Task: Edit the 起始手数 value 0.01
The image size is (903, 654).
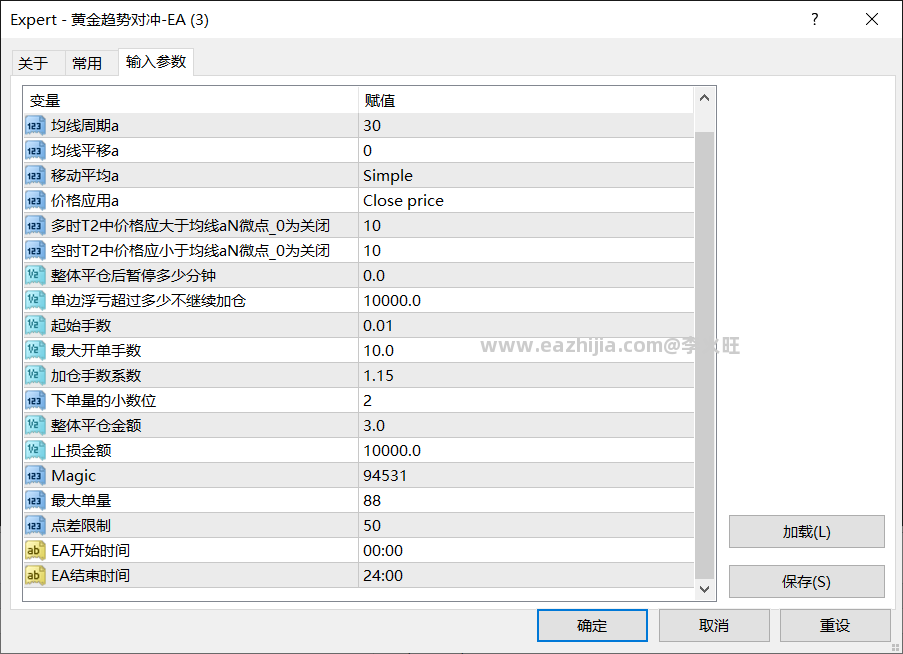Action: coord(526,325)
